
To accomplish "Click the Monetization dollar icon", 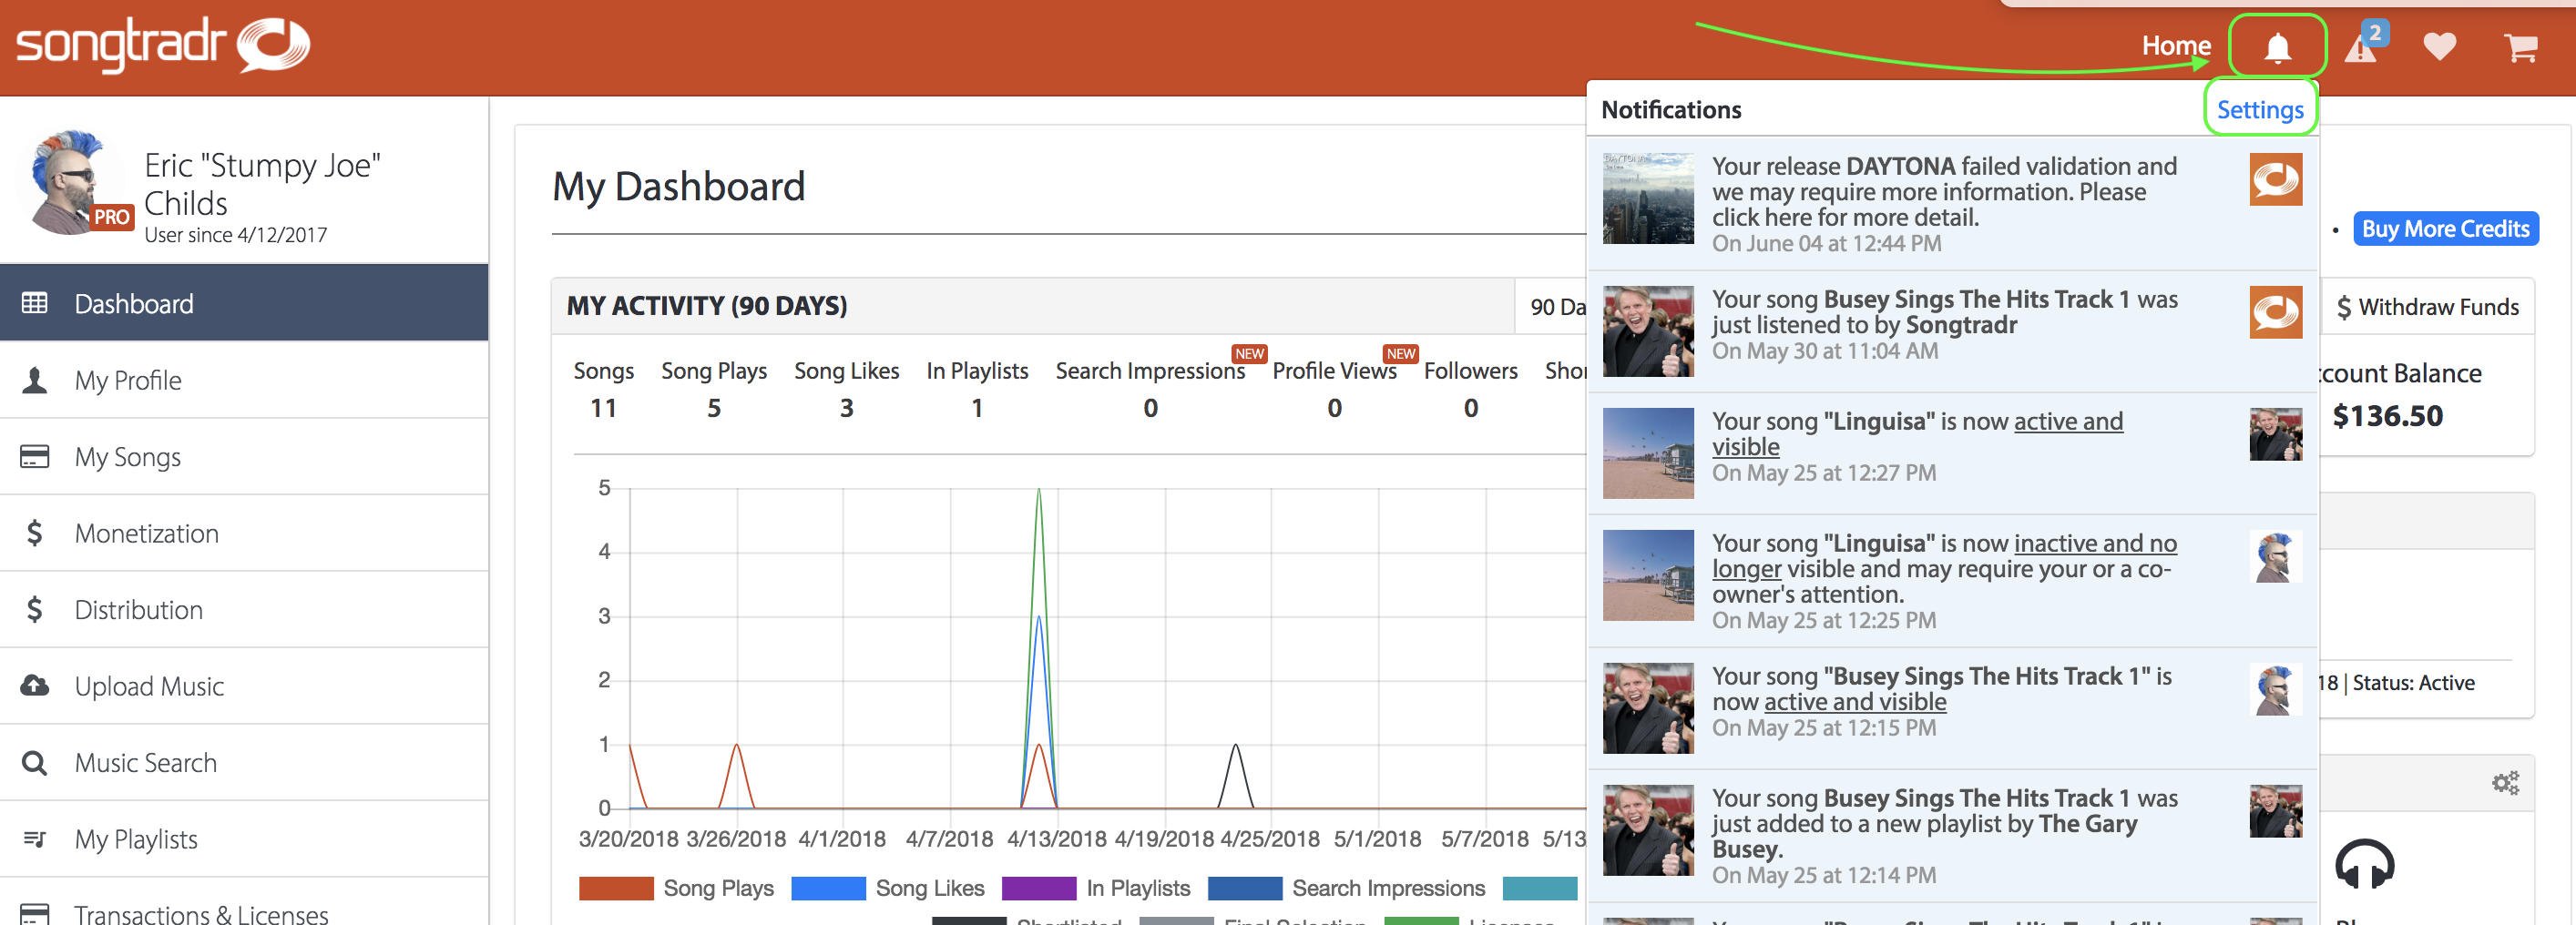I will click(35, 533).
